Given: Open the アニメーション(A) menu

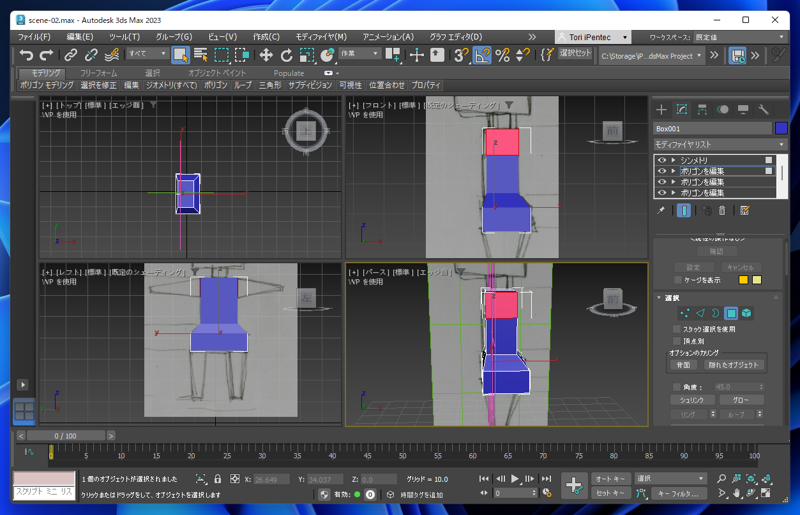Looking at the screenshot, I should click(388, 37).
